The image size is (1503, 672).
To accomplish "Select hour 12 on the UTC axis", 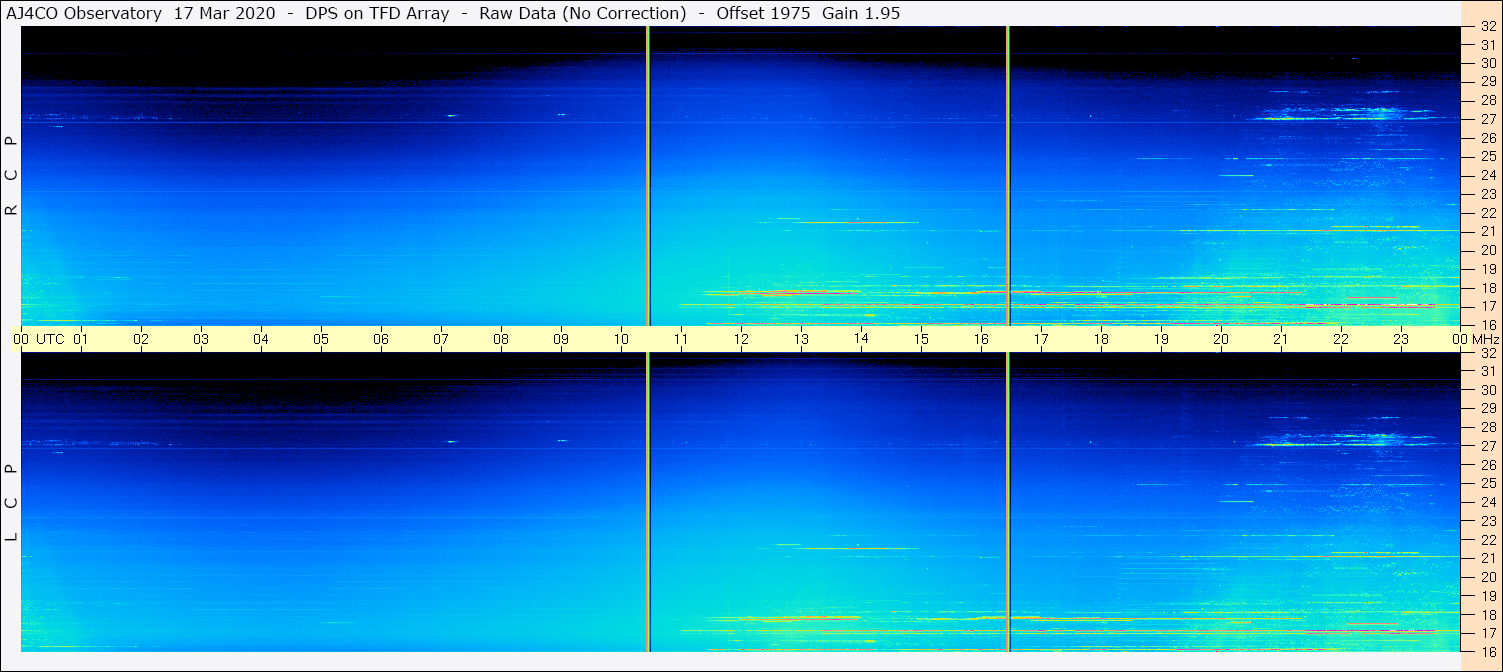I will [x=741, y=339].
